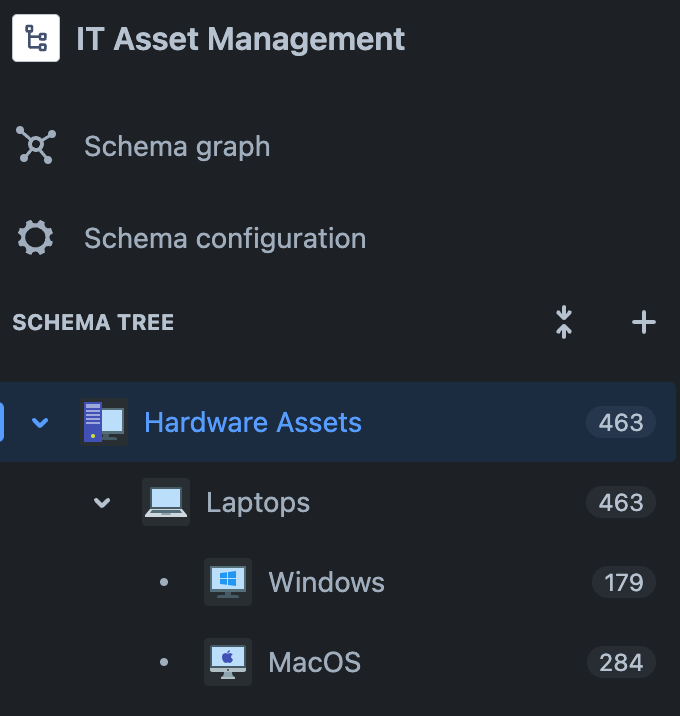Collapse the Hardware Assets node chevron
Image resolution: width=680 pixels, height=716 pixels.
coord(40,422)
